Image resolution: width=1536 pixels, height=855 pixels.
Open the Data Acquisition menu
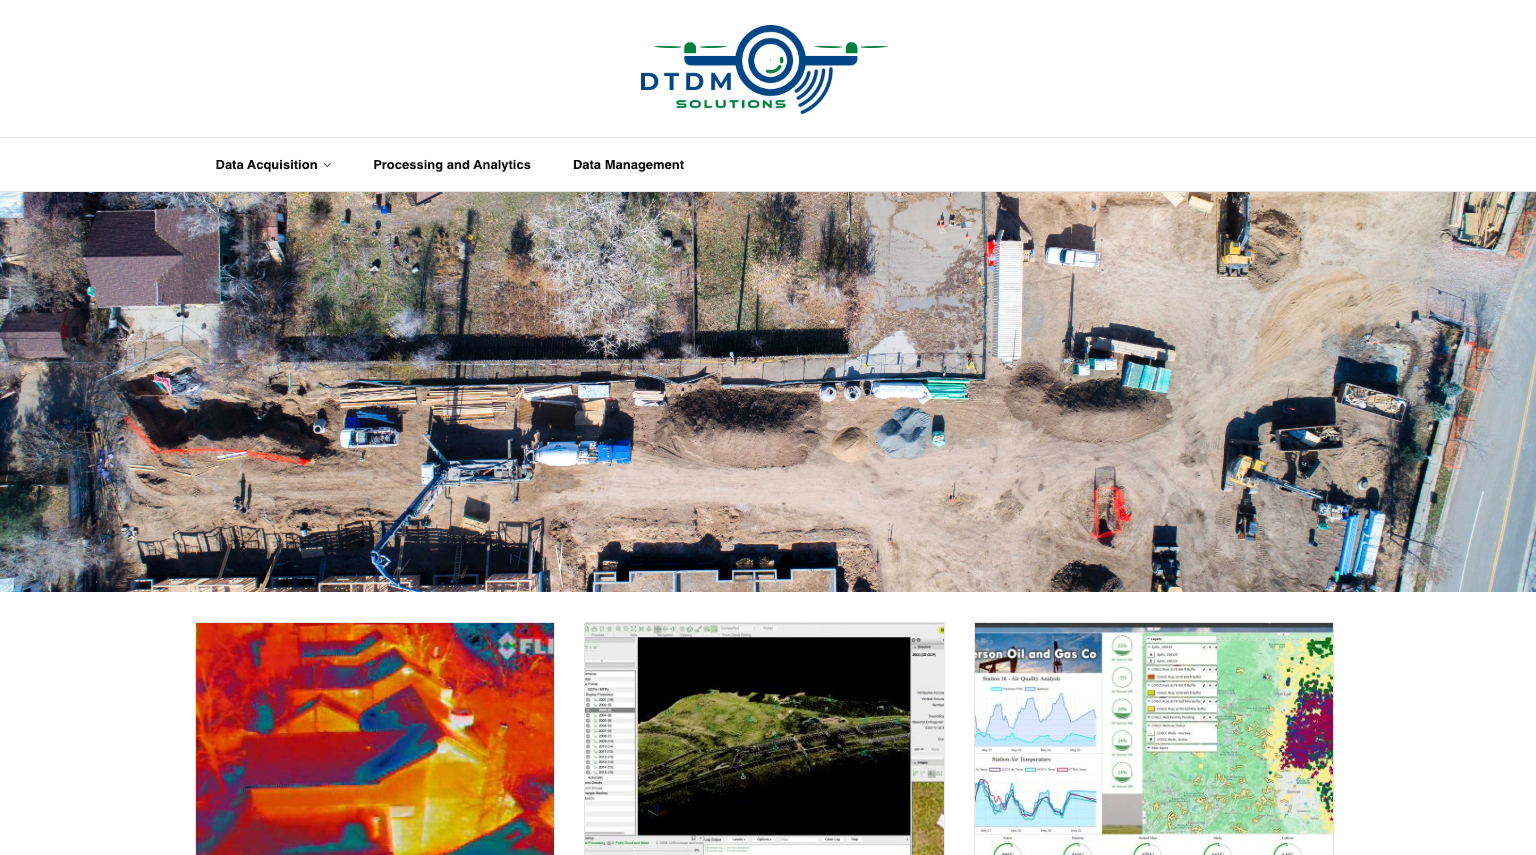pos(267,165)
